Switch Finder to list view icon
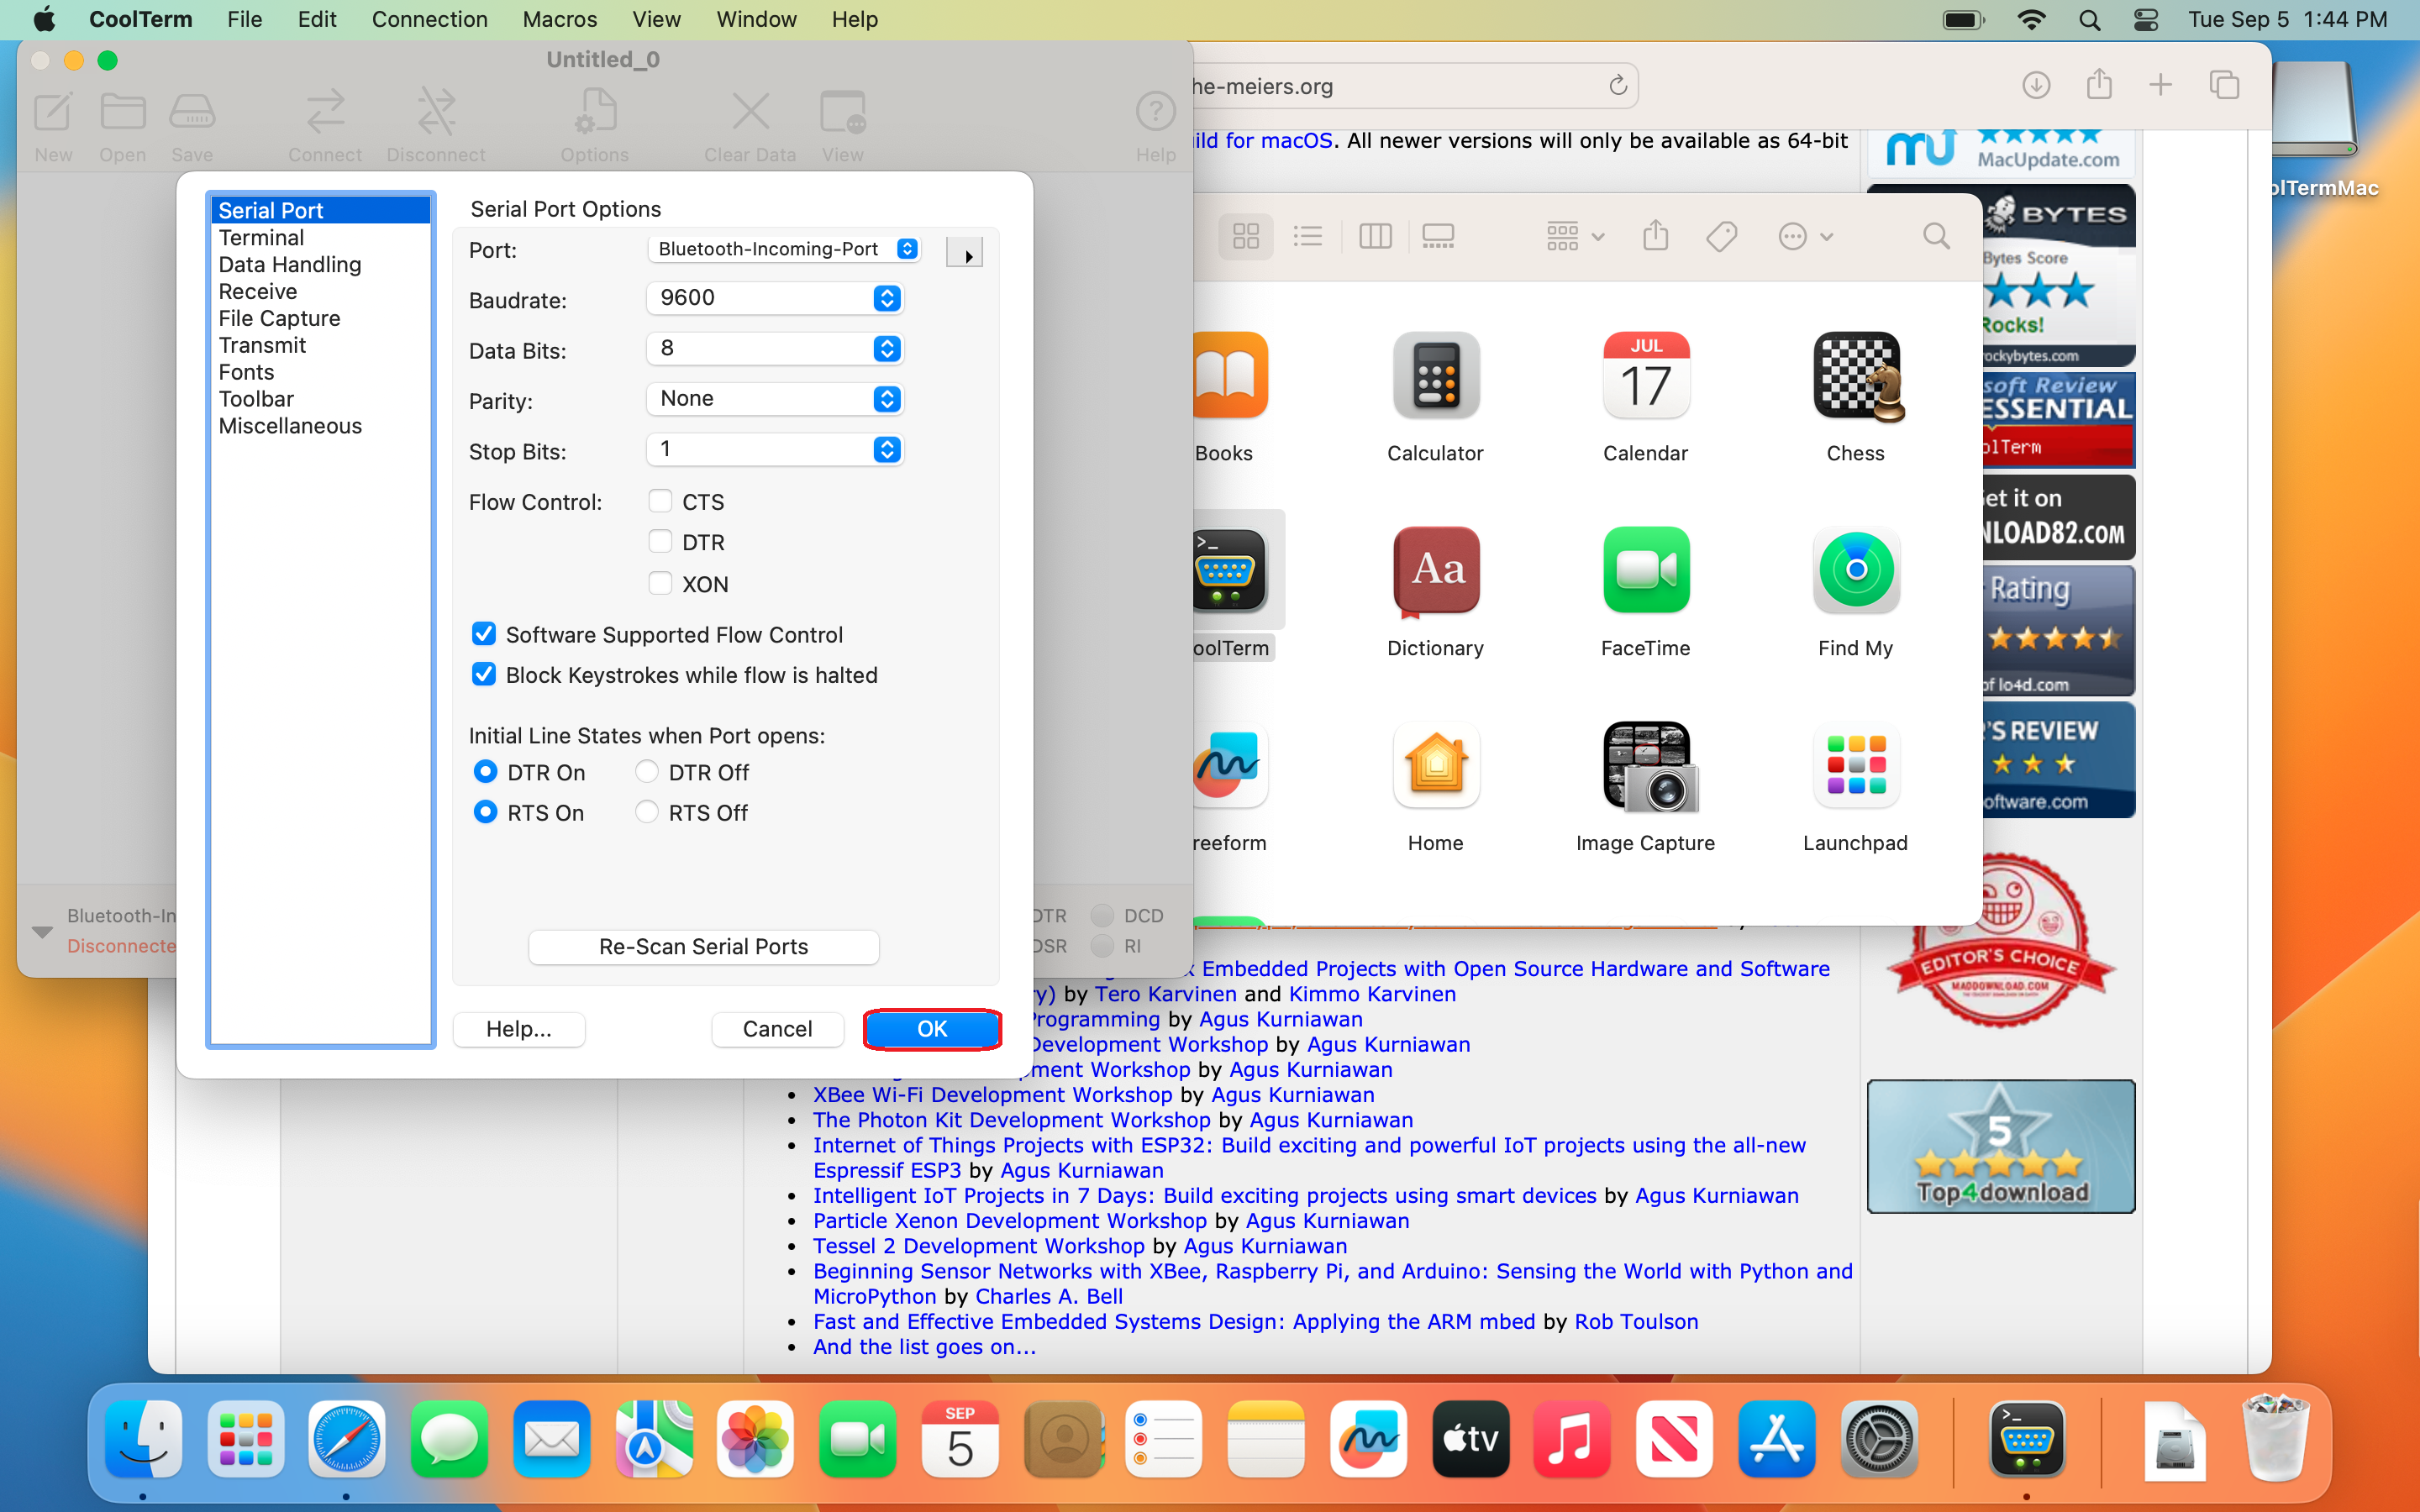This screenshot has height=1512, width=2420. coord(1307,236)
